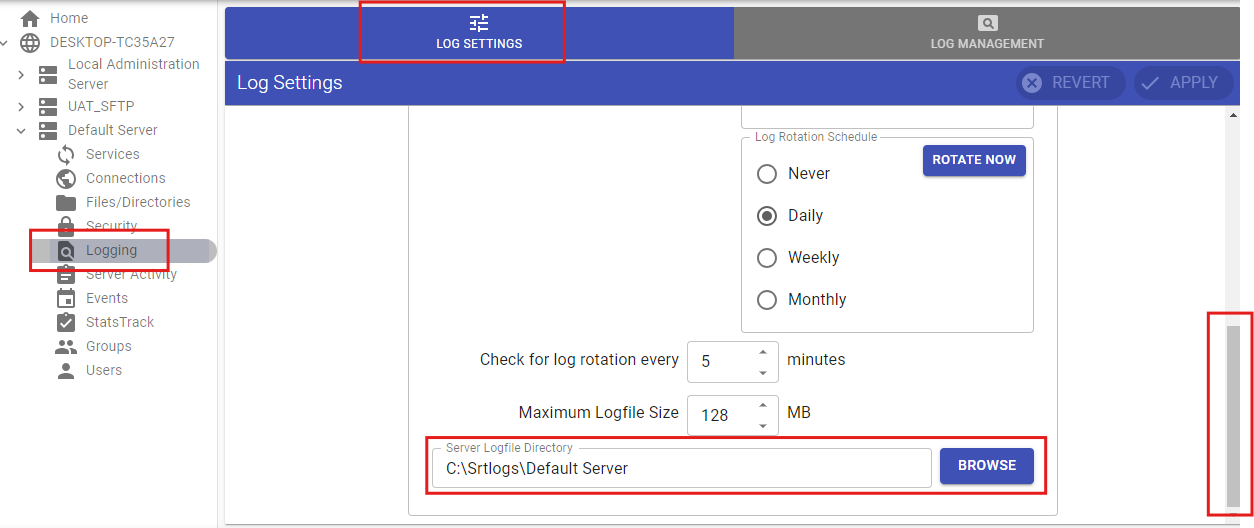Click the Services sync icon

[x=66, y=154]
